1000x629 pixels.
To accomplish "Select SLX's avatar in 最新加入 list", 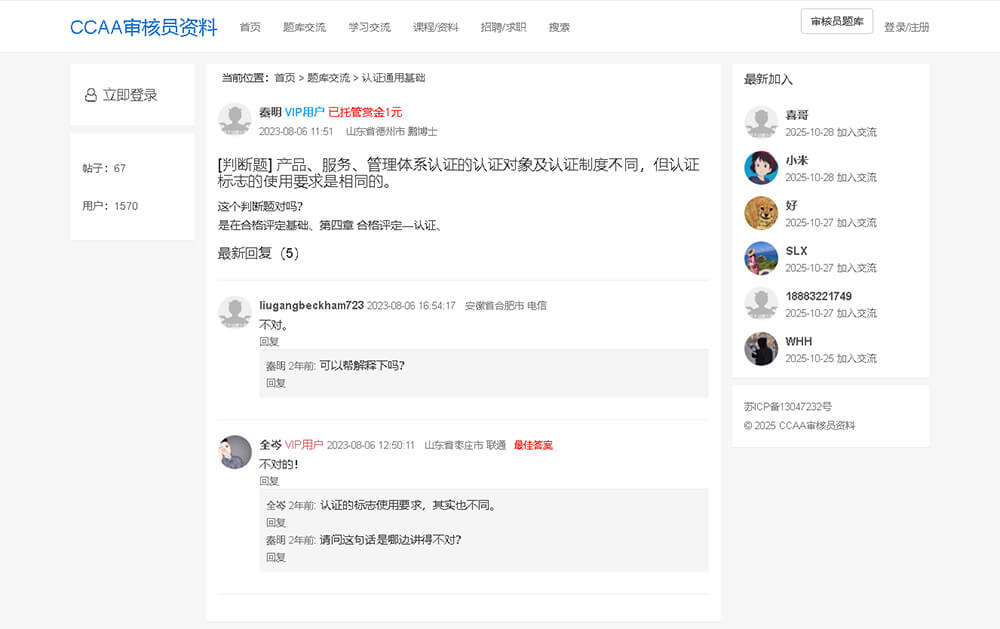I will tap(760, 258).
